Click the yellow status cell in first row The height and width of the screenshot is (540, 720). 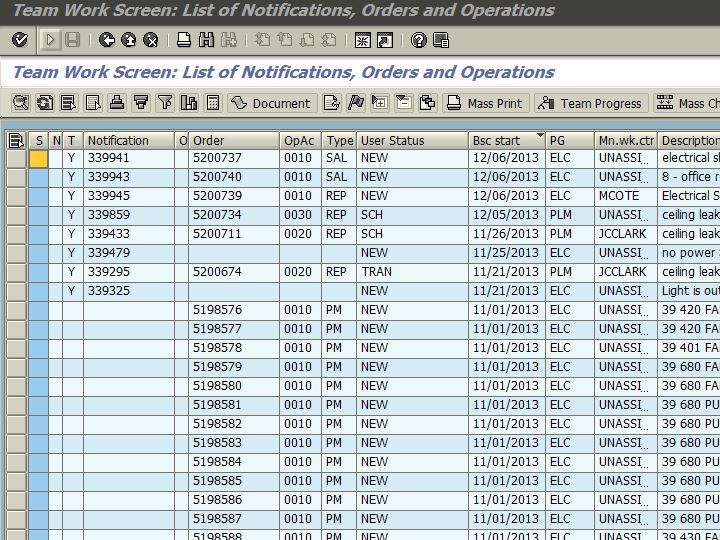[38, 158]
